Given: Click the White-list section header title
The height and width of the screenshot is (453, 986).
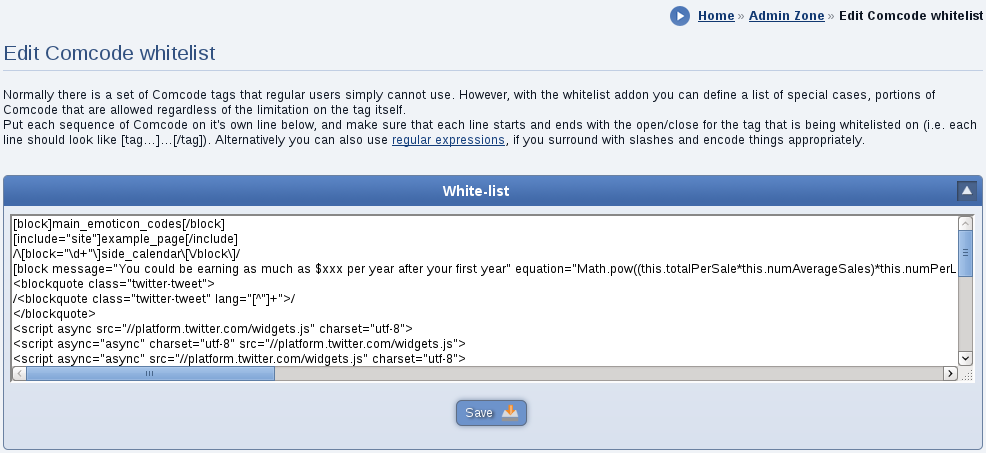Looking at the screenshot, I should [x=475, y=191].
